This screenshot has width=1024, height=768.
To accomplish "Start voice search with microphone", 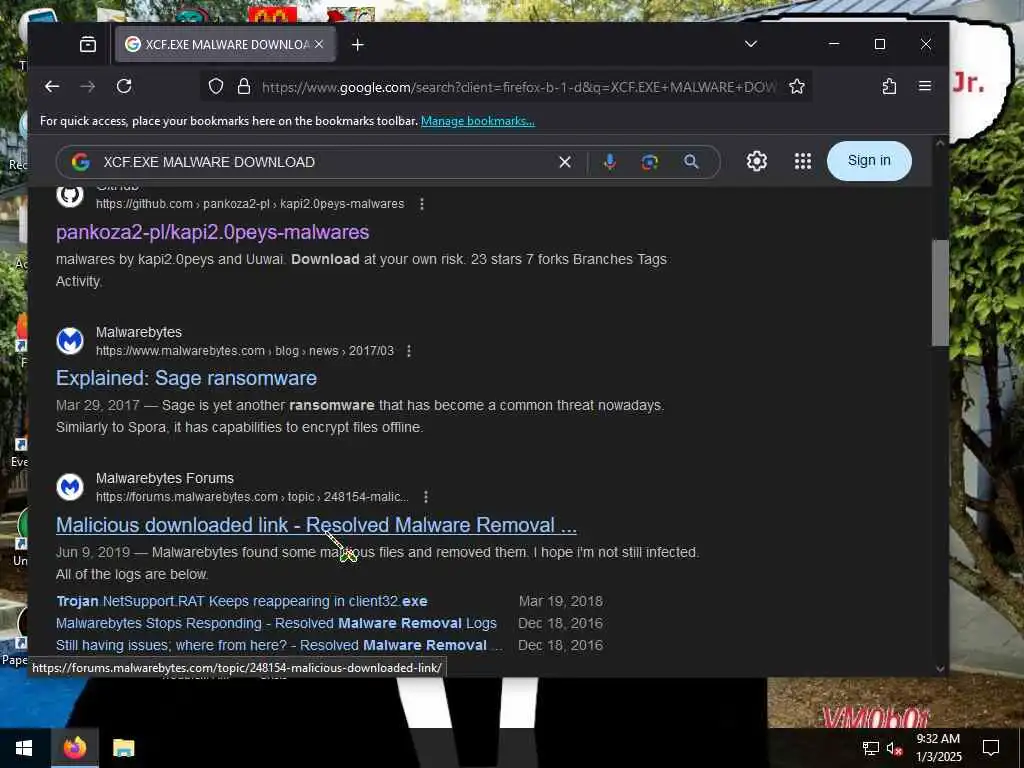I will [609, 162].
